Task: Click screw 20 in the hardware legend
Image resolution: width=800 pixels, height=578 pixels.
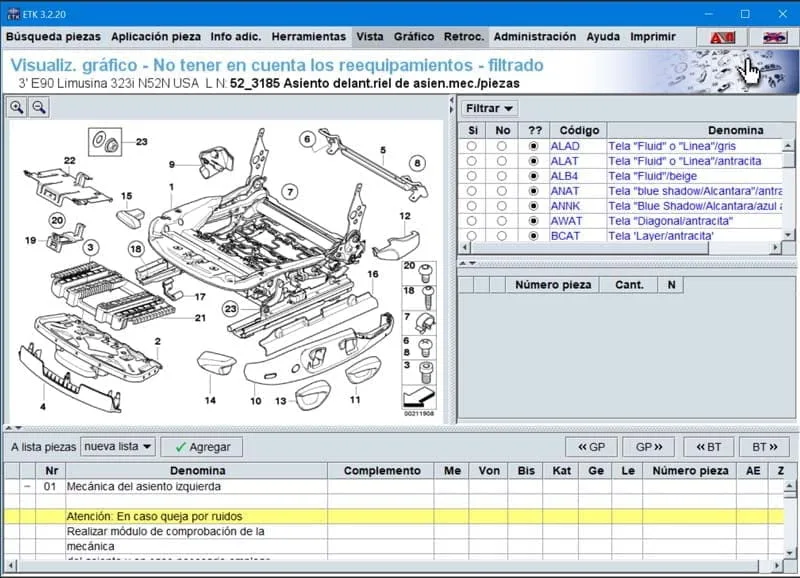Action: [425, 272]
